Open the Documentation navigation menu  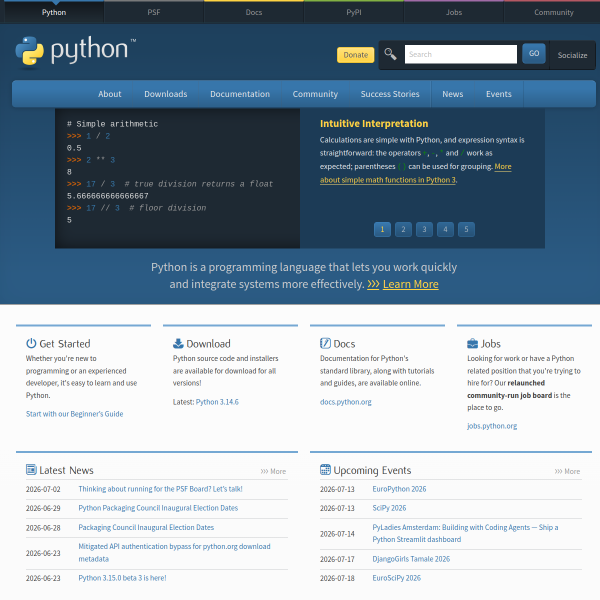tap(240, 94)
